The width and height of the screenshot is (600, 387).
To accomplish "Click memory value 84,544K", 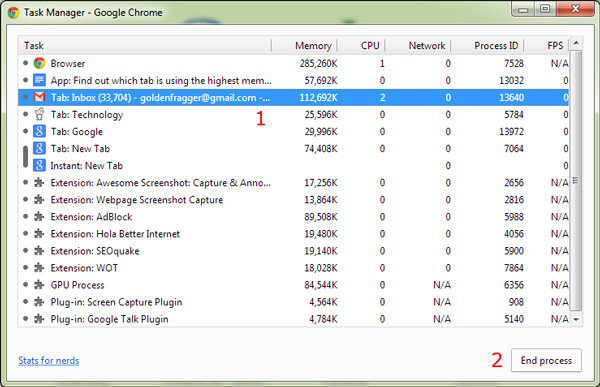I will (321, 285).
